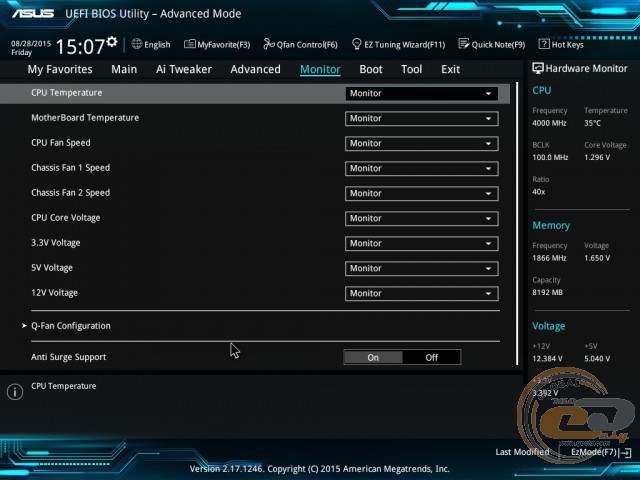
Task: Open the Tool tab
Action: pos(411,69)
